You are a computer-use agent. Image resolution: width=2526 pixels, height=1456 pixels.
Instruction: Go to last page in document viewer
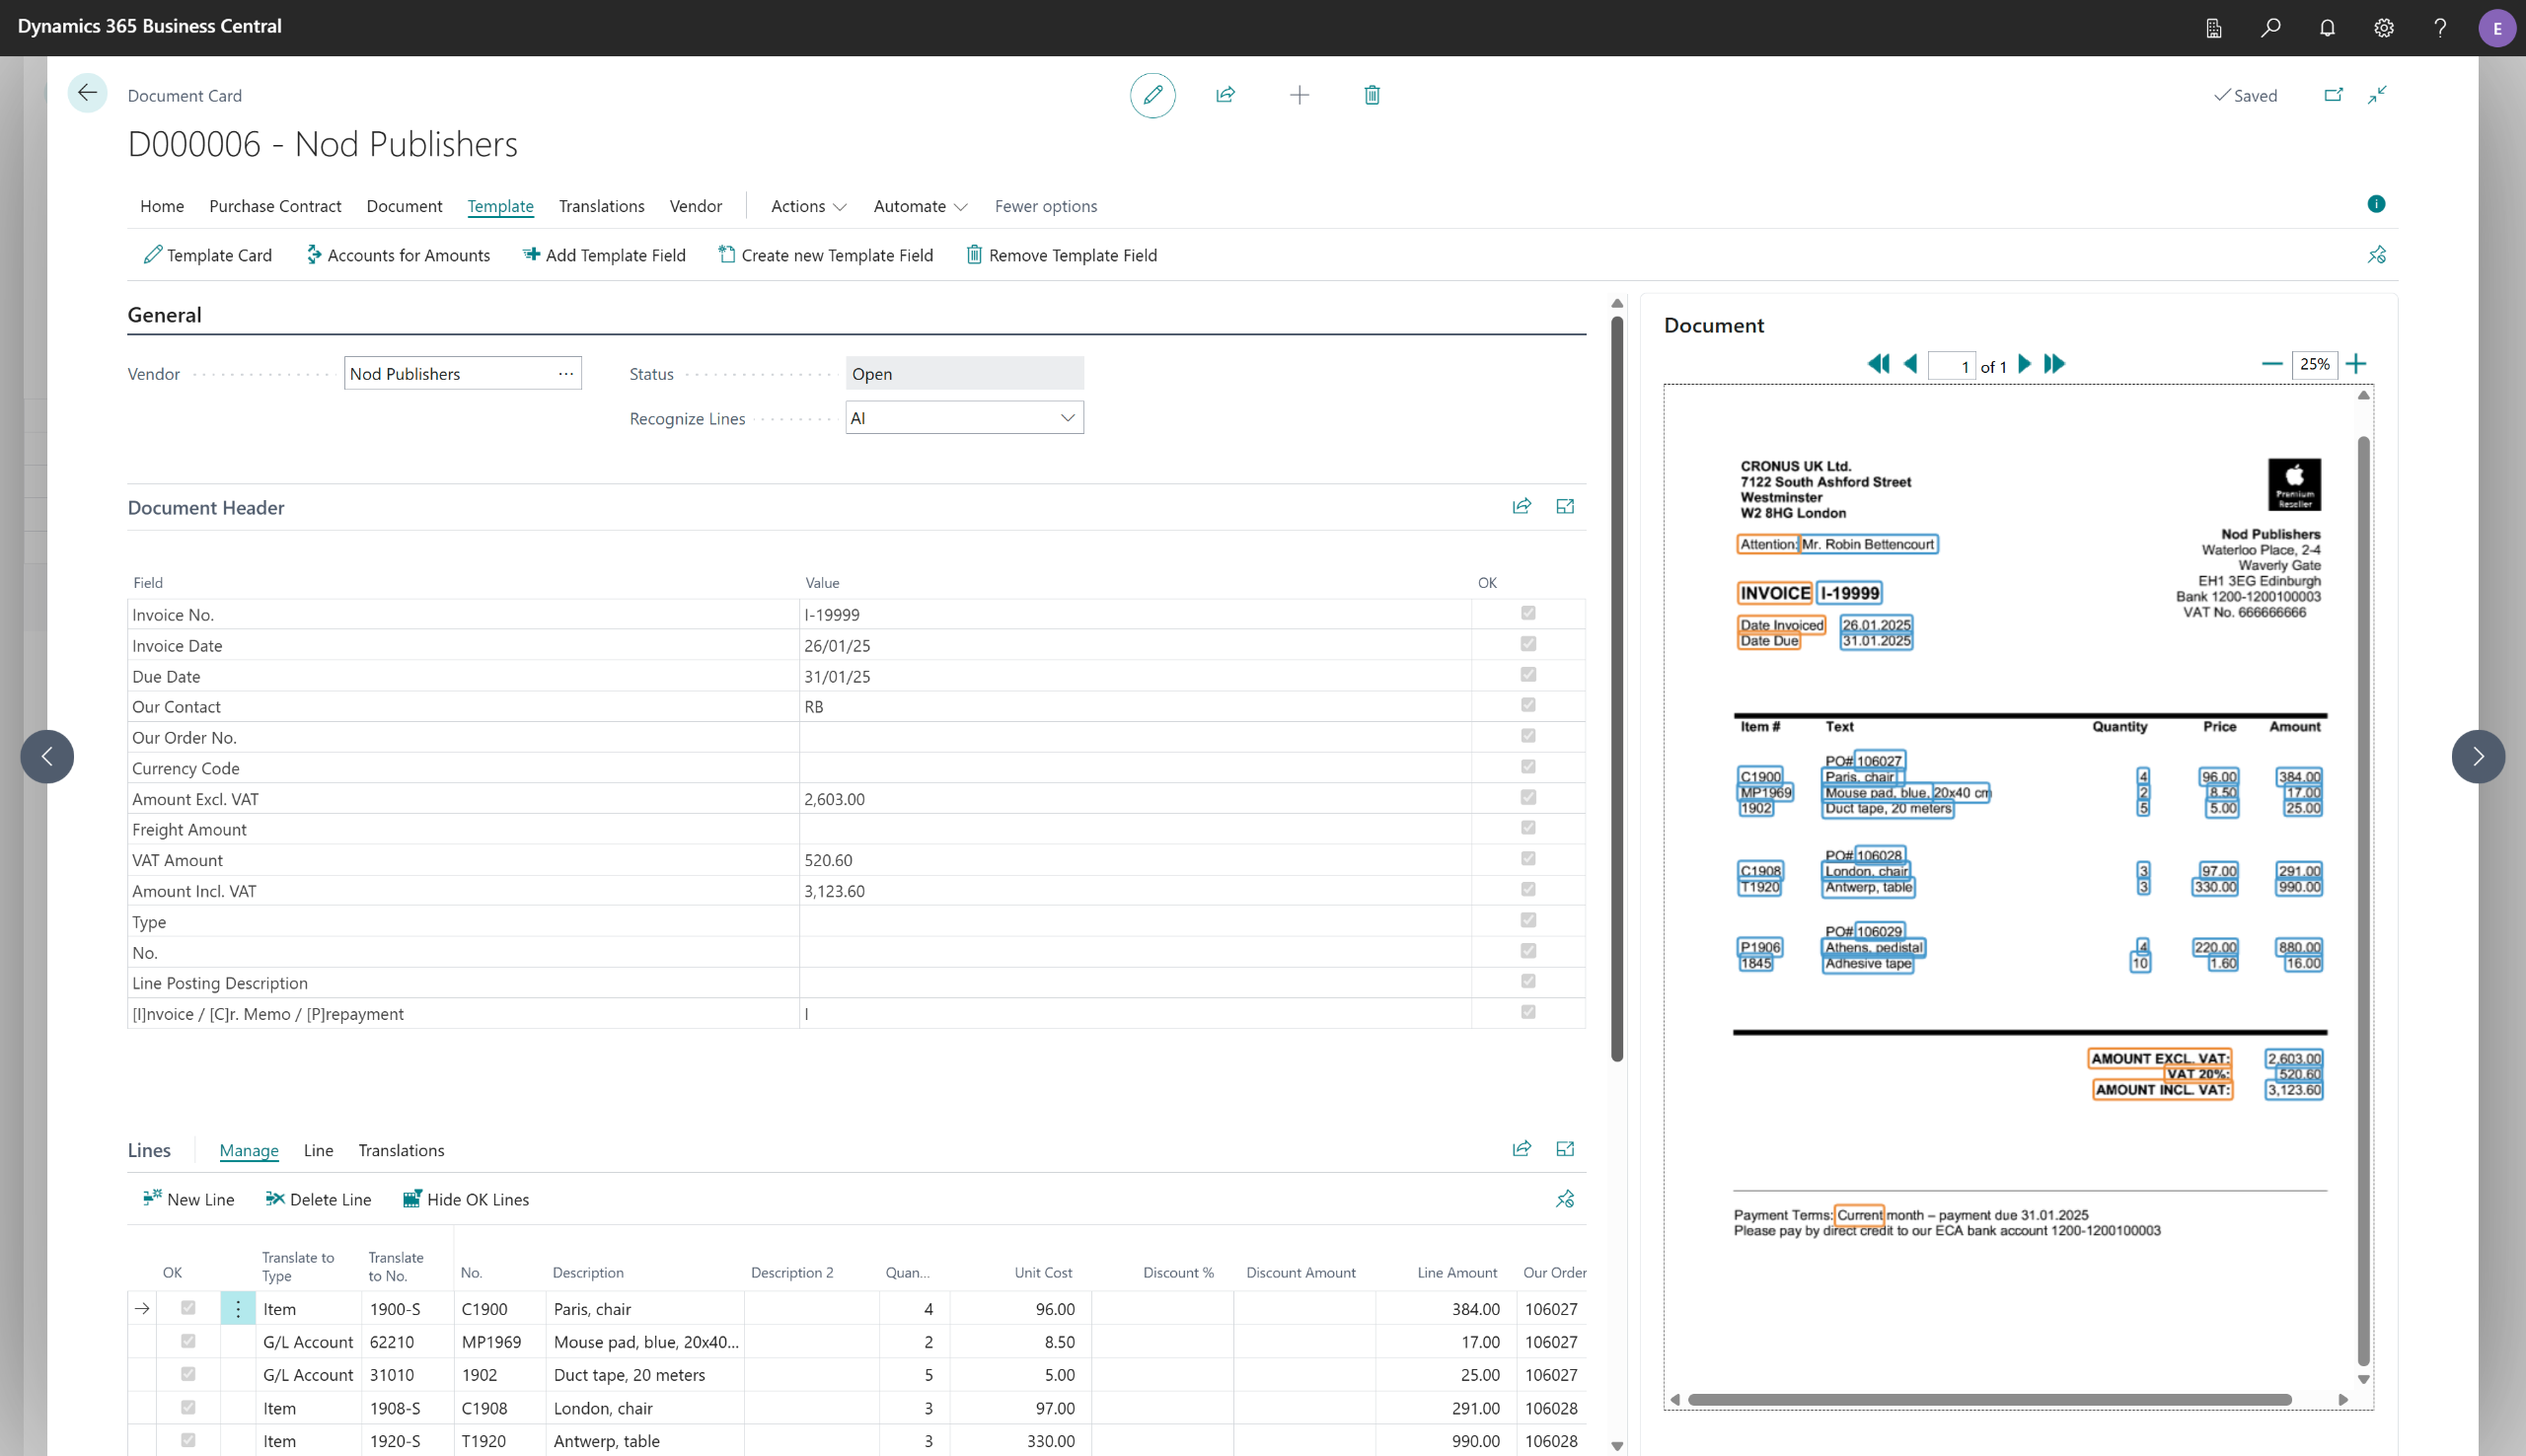tap(2054, 364)
